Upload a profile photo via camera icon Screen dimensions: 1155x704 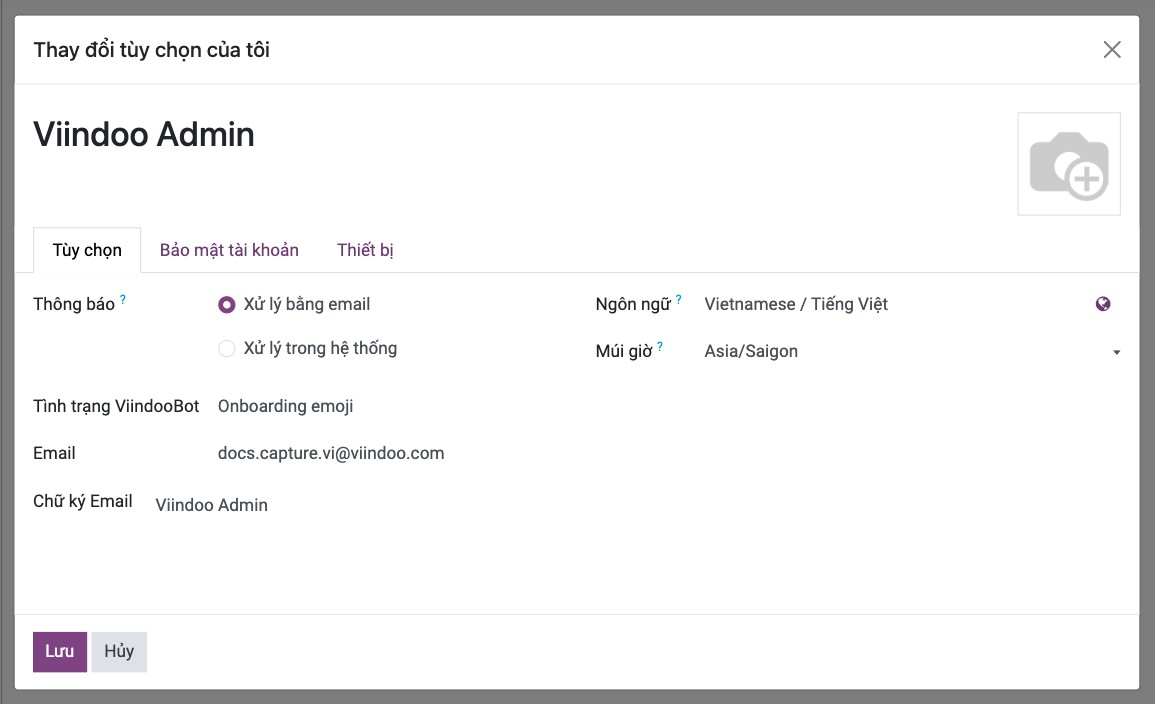point(1069,164)
